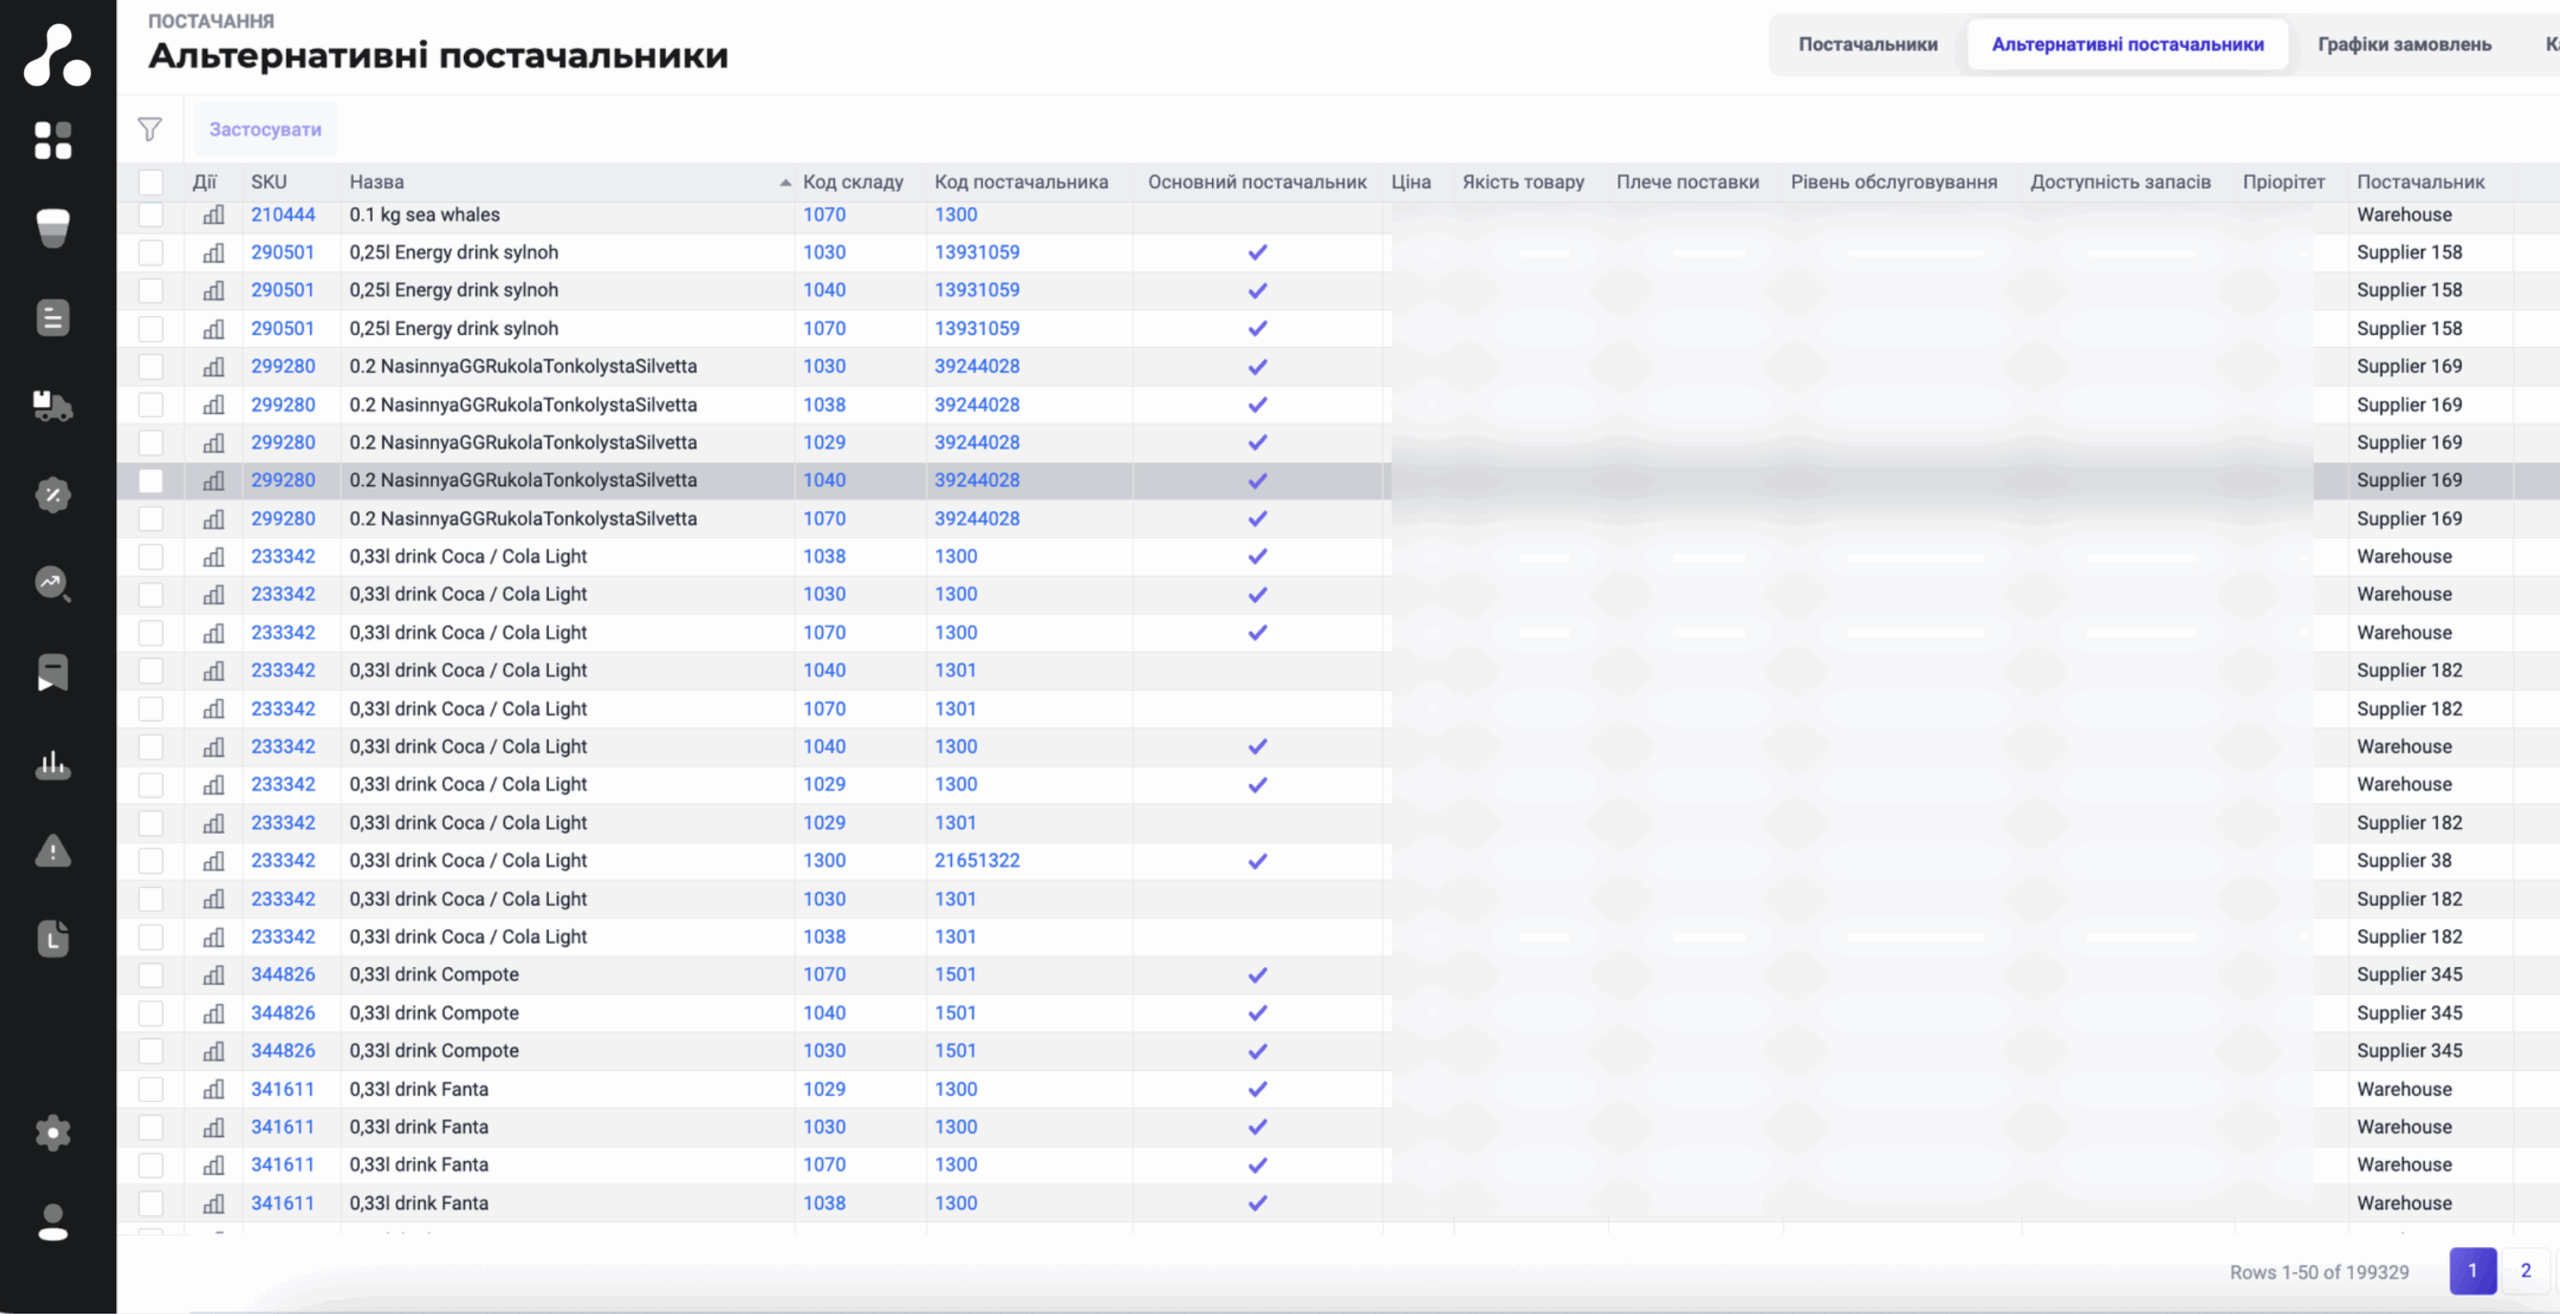The height and width of the screenshot is (1314, 2560).
Task: Select checkbox of first 344826 Compote row
Action: click(151, 975)
